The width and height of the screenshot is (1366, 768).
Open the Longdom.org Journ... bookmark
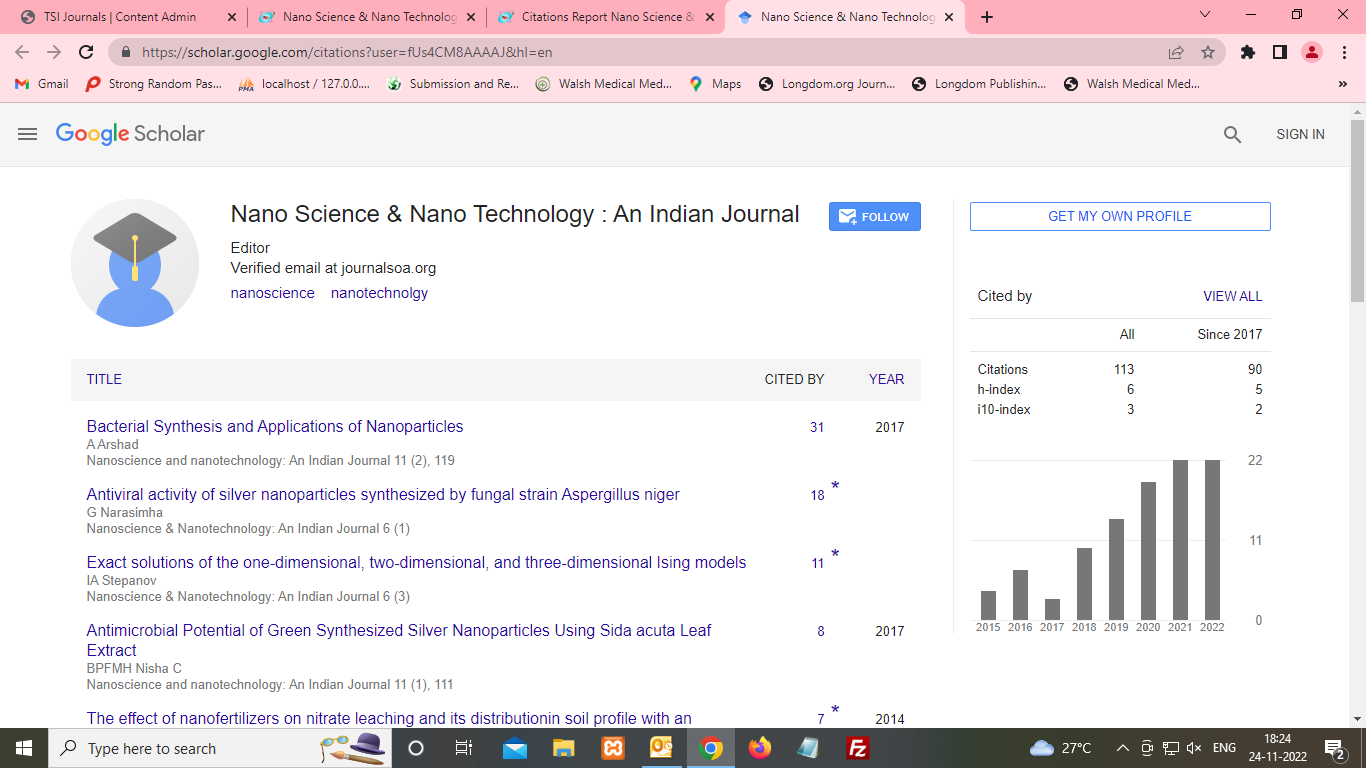[827, 84]
